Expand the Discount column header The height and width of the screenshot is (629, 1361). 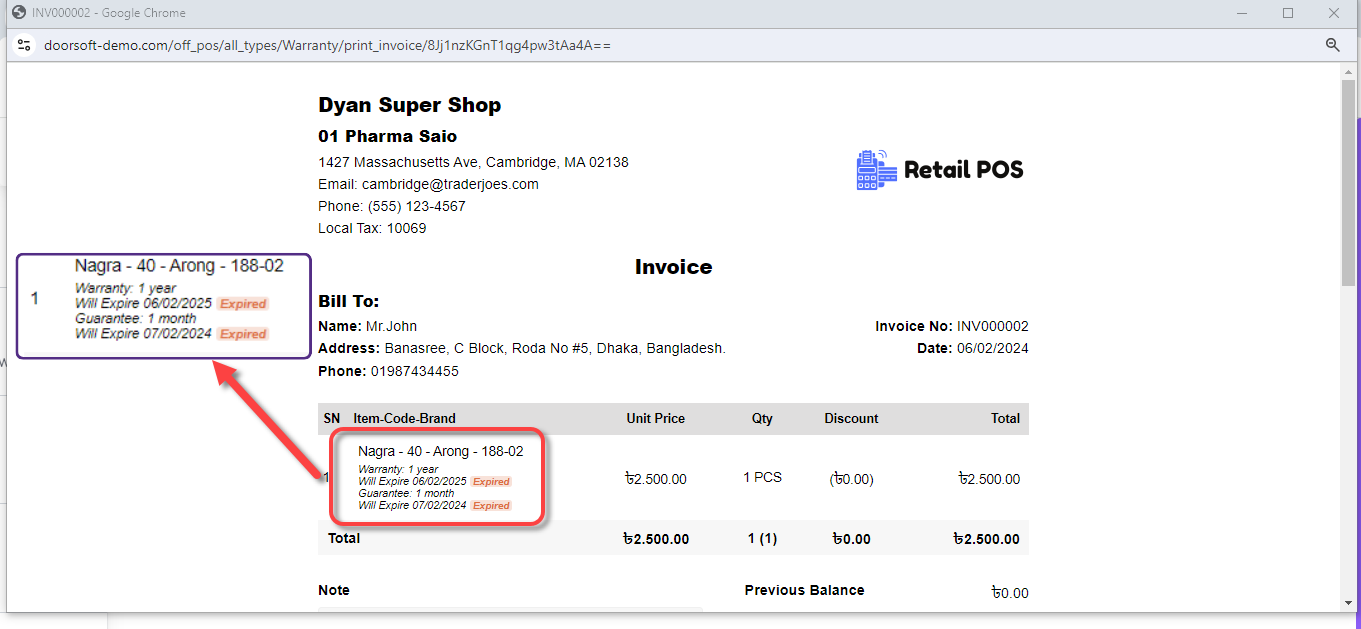pos(851,418)
